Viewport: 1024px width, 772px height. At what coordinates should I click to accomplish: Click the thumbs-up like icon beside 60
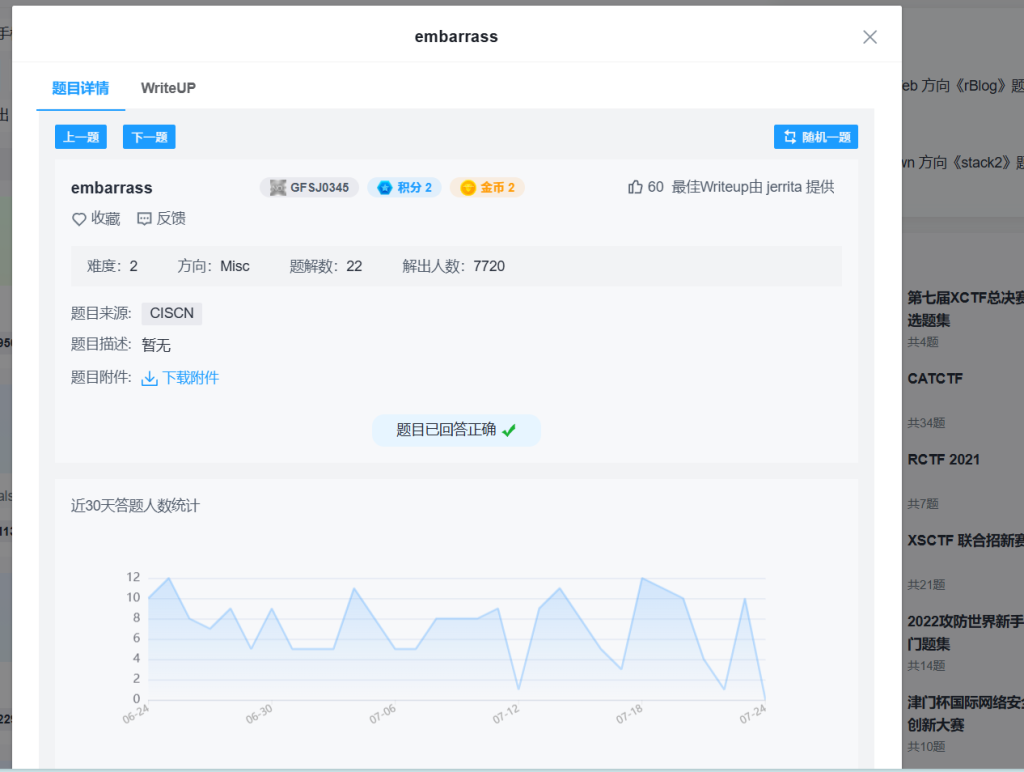[x=635, y=187]
